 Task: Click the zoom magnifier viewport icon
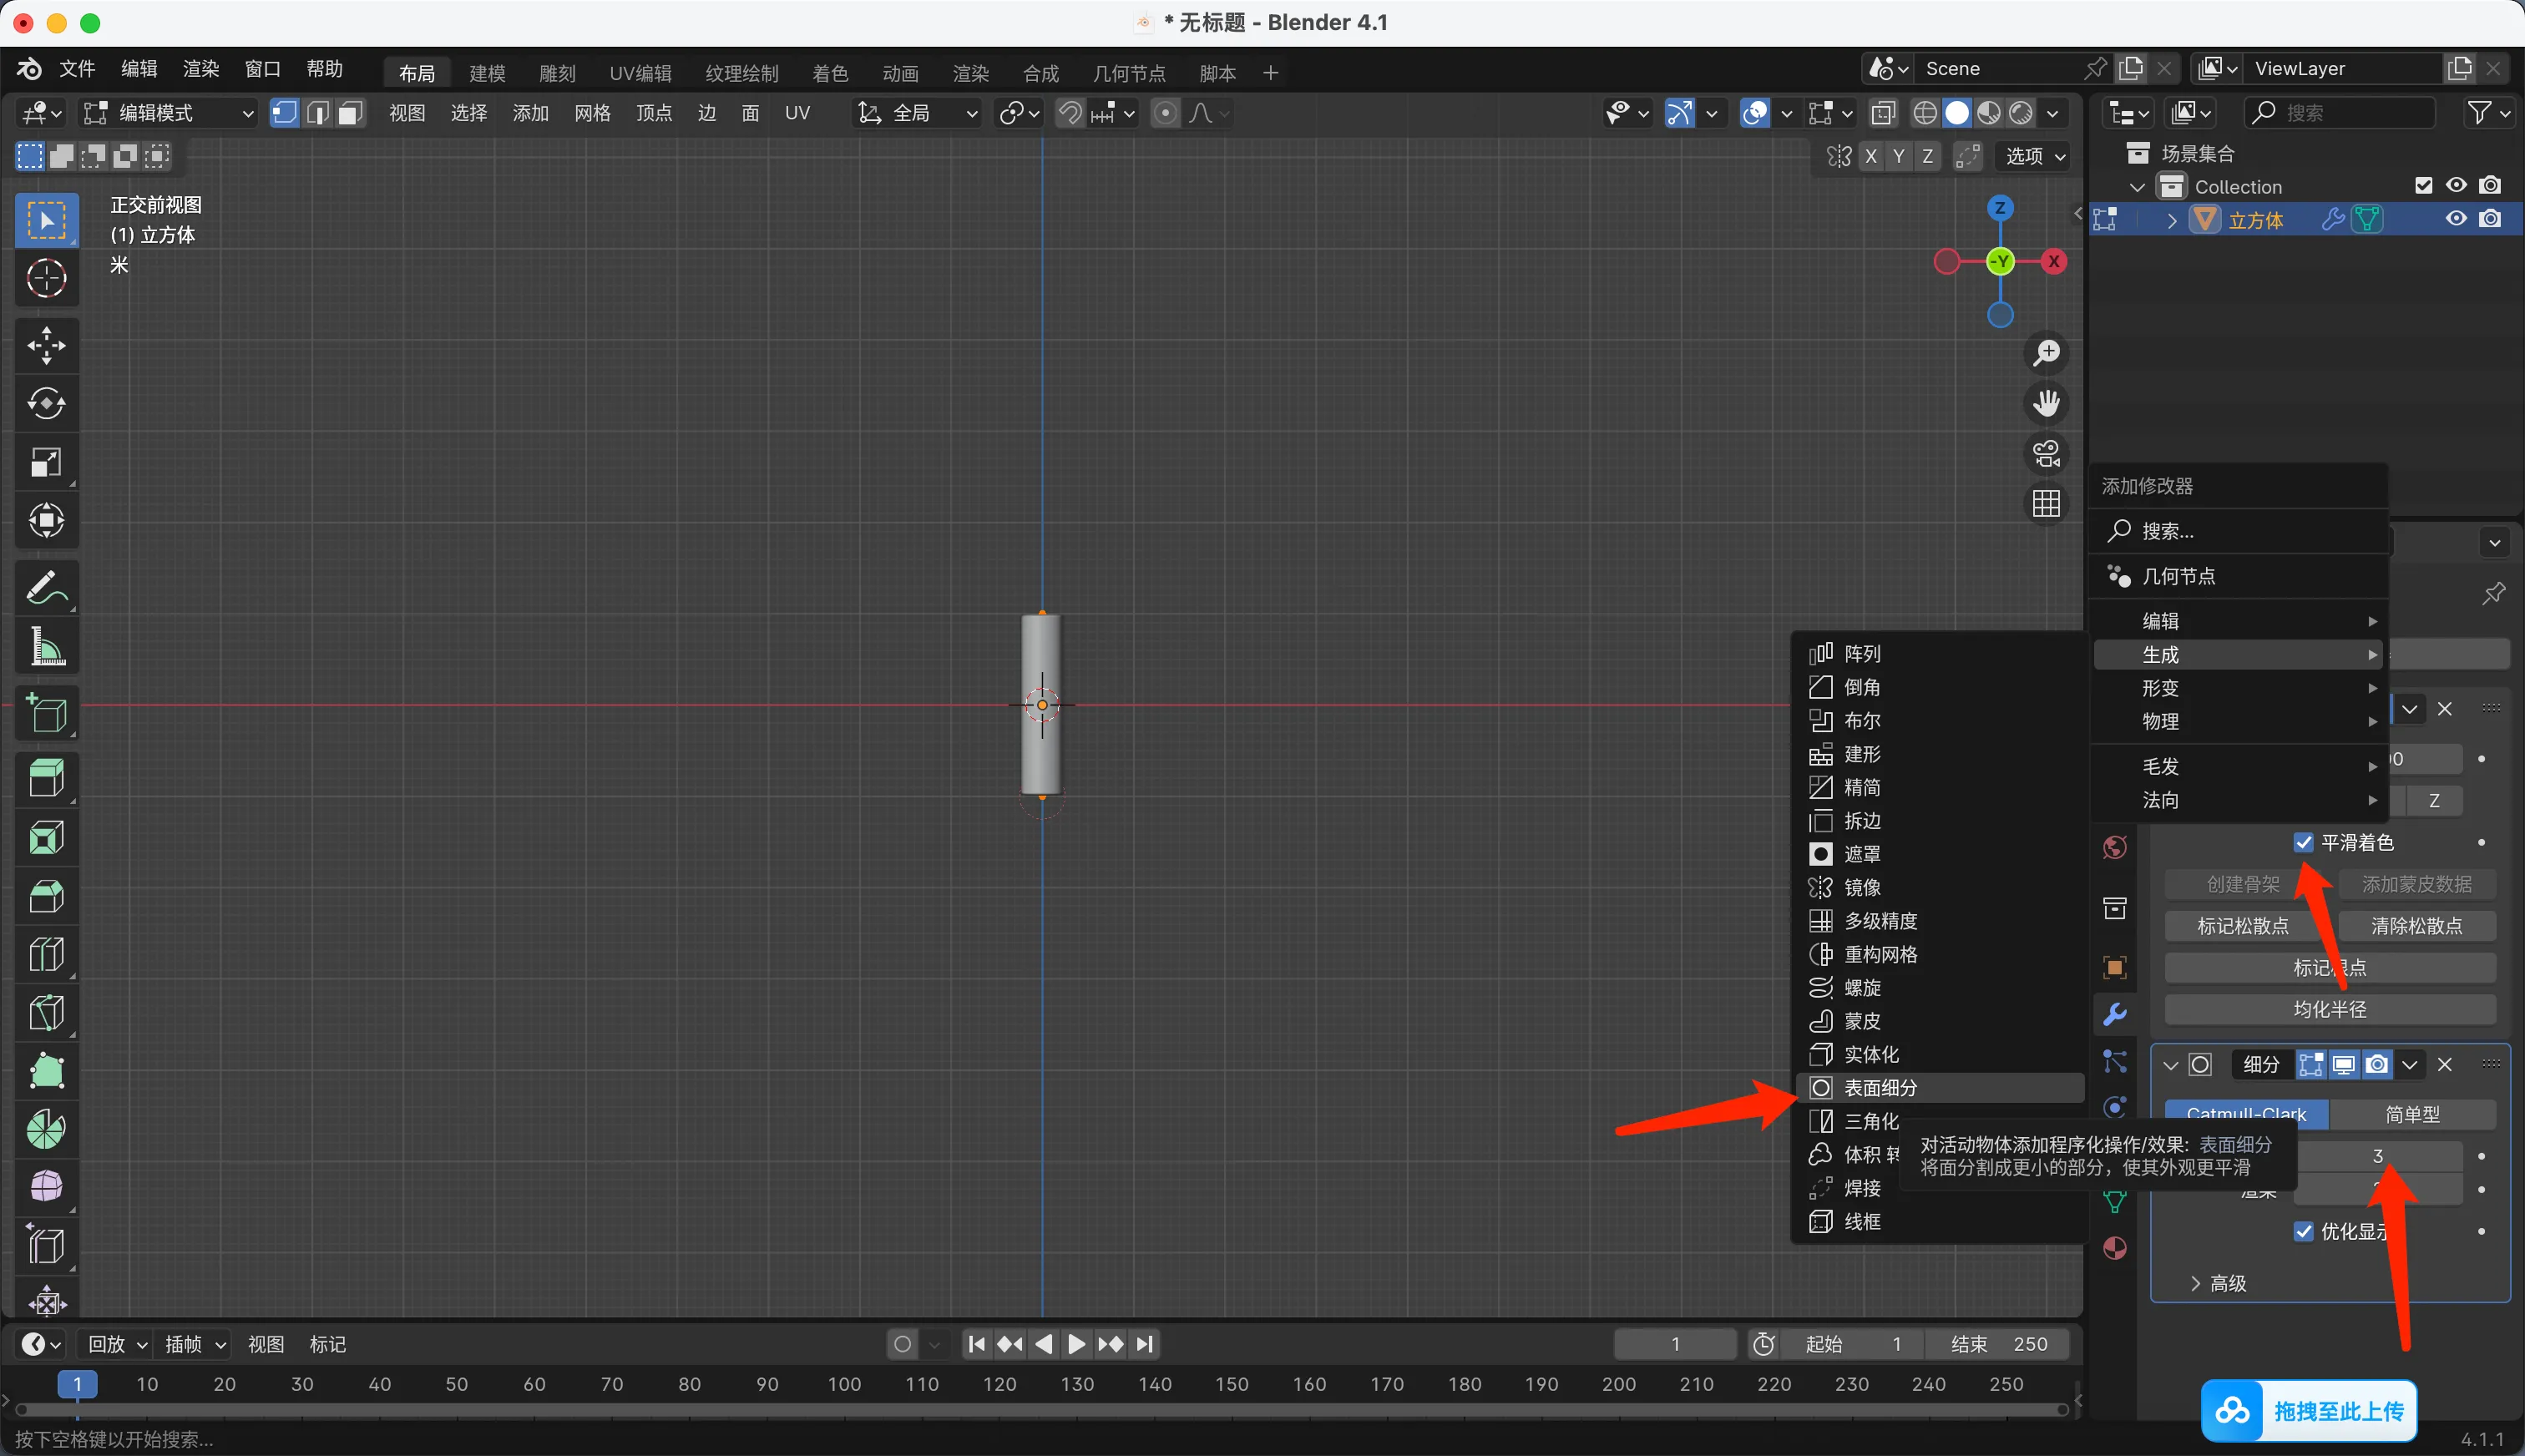2046,353
